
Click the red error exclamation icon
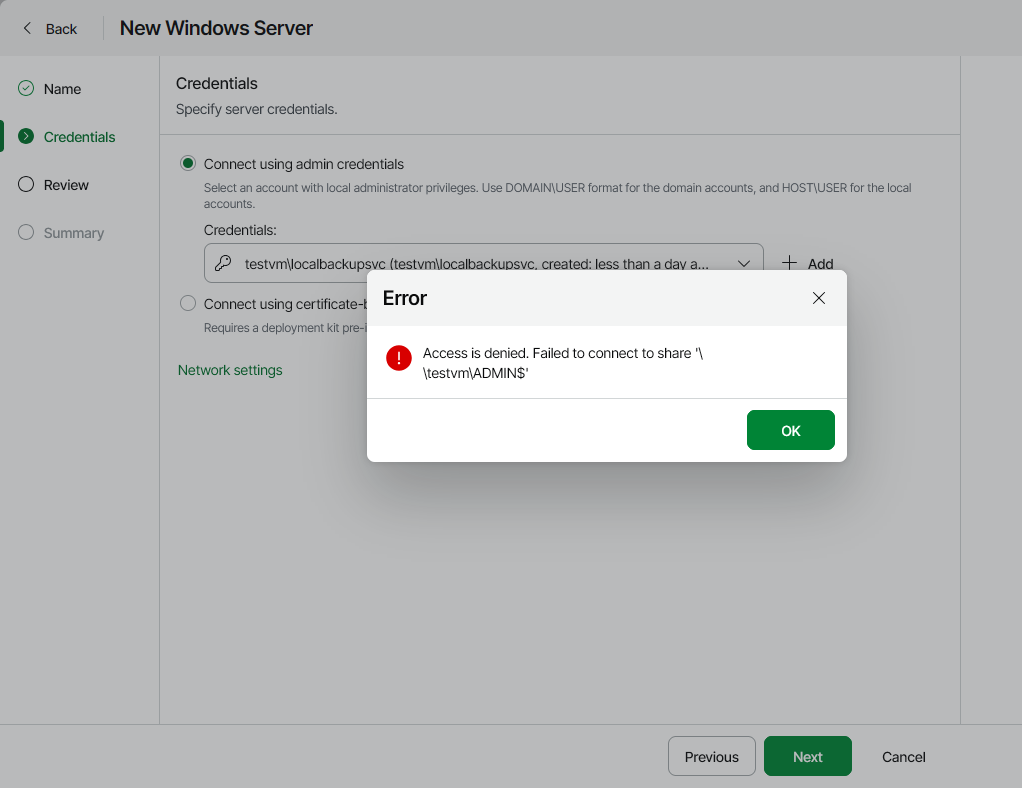point(399,359)
